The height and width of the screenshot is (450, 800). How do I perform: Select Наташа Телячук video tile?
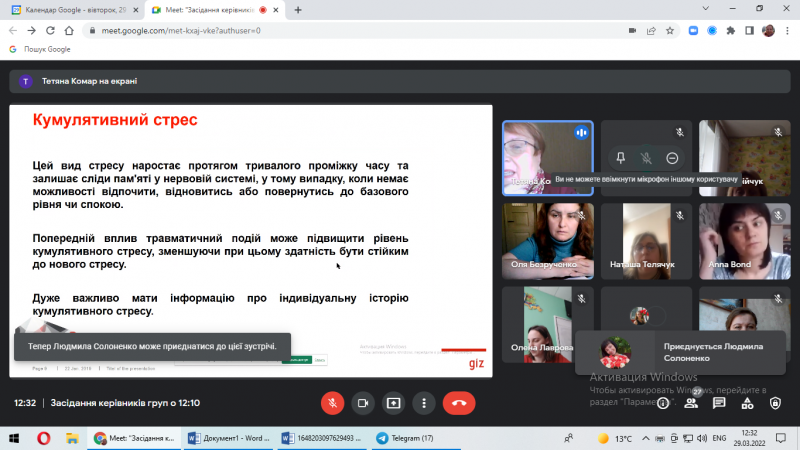click(646, 241)
